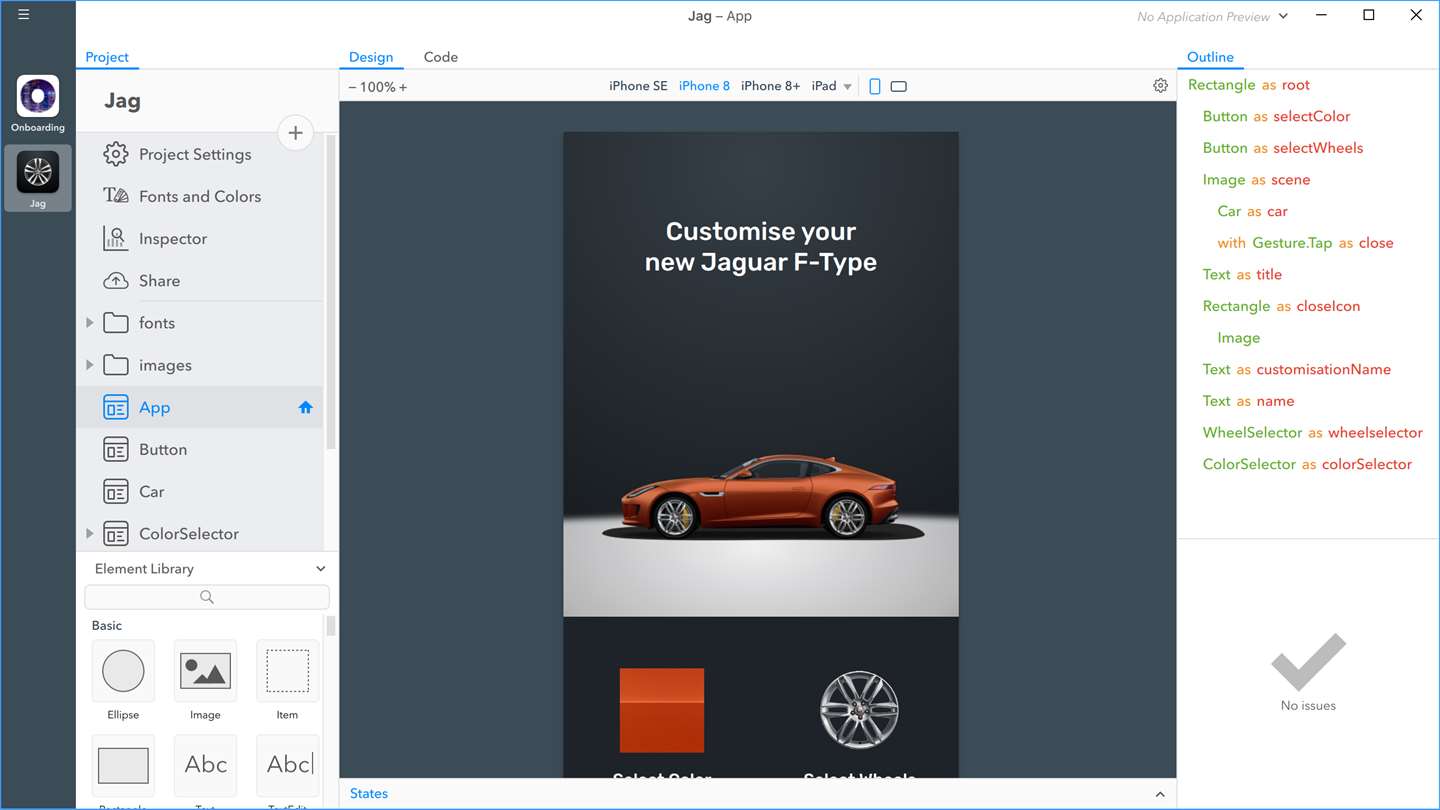
Task: Switch to landscape orientation
Action: coord(899,86)
